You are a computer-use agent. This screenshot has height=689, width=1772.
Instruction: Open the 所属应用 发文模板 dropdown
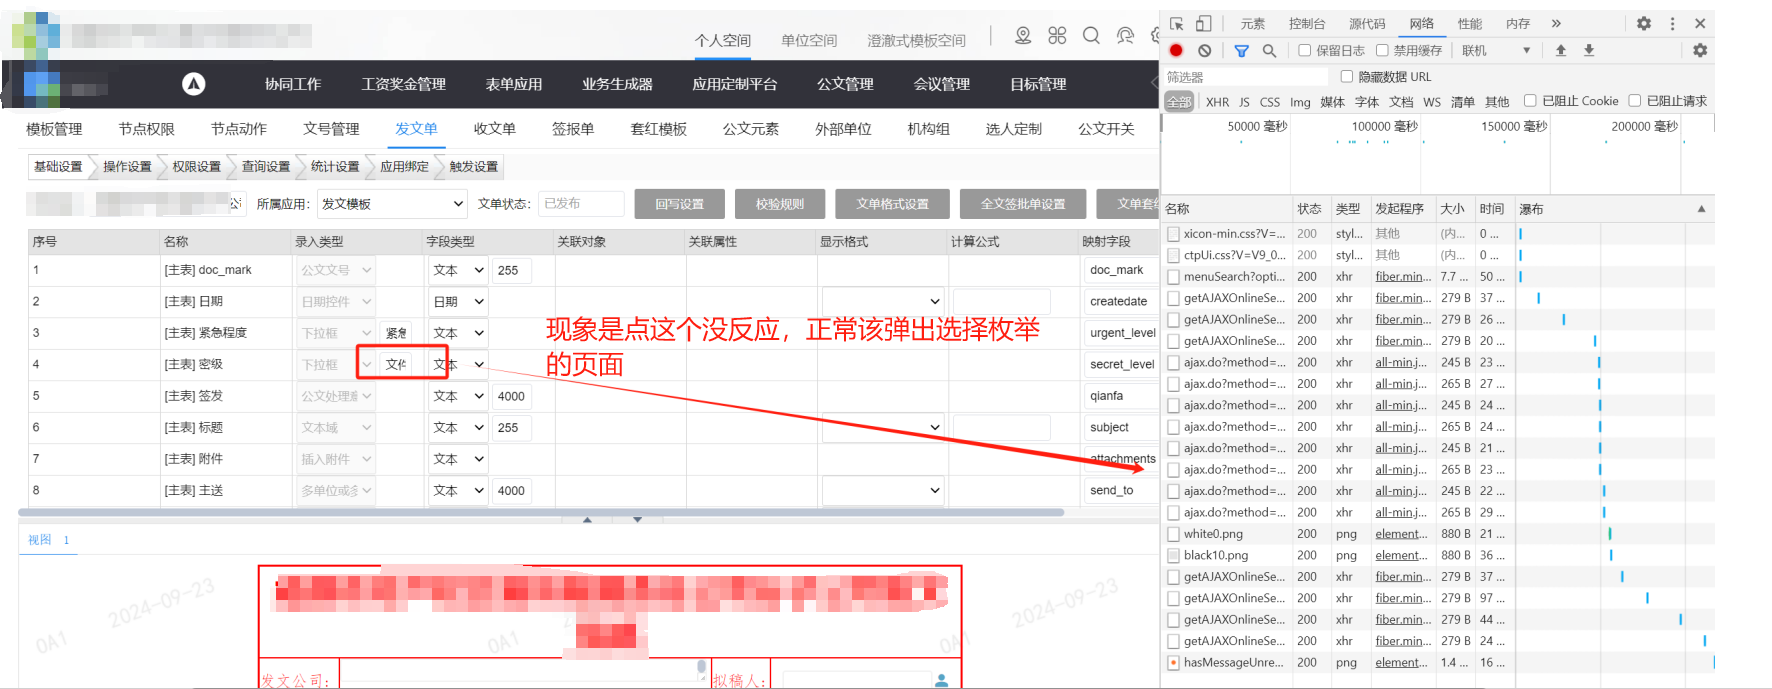coord(392,204)
